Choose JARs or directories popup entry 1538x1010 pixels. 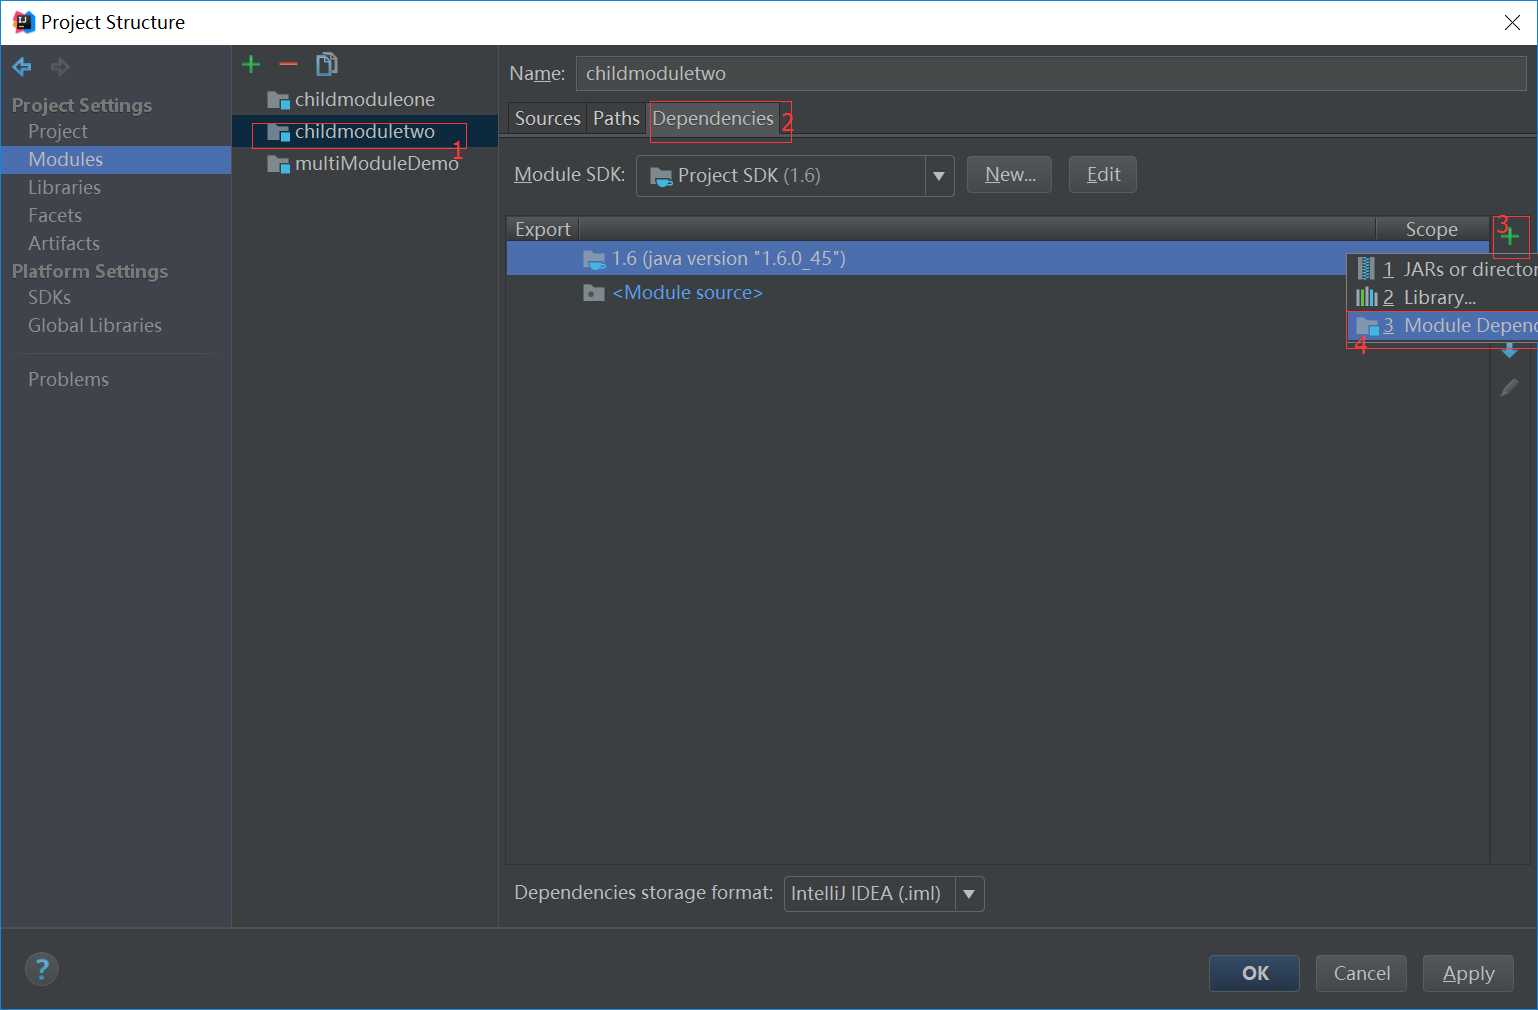[x=1443, y=269]
